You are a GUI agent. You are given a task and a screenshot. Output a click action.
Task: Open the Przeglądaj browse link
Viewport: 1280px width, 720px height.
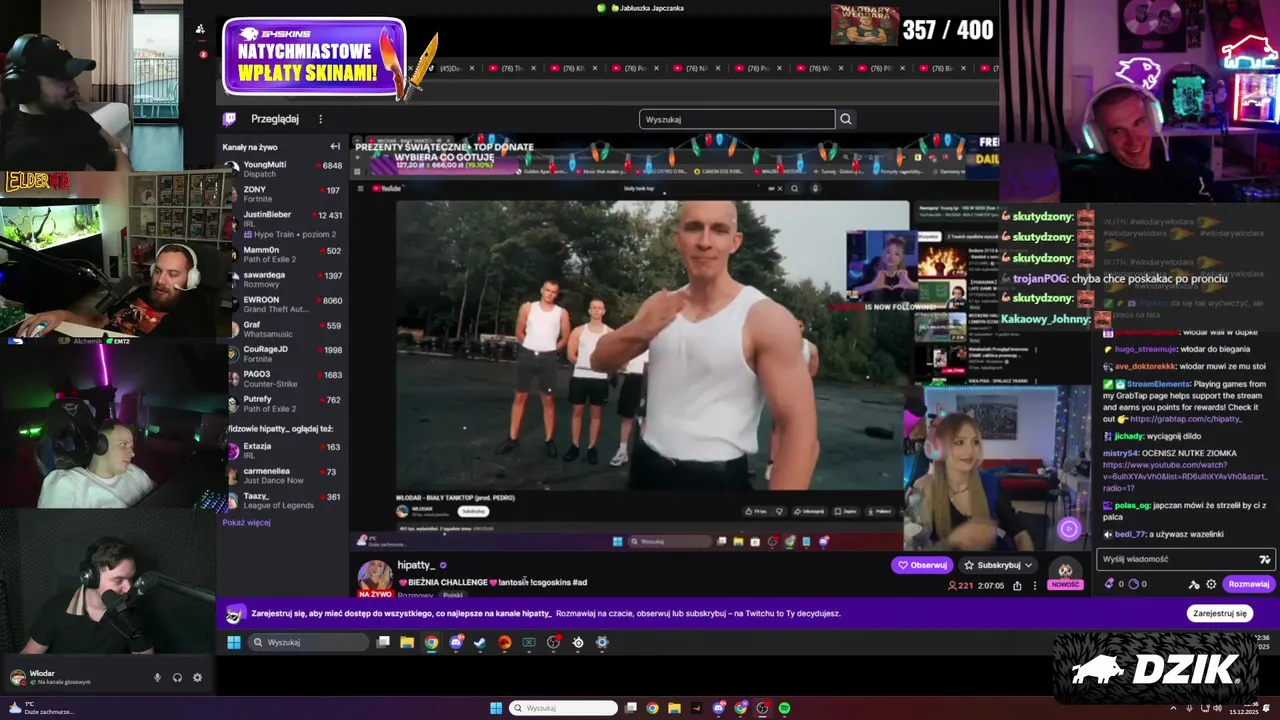pyautogui.click(x=275, y=119)
